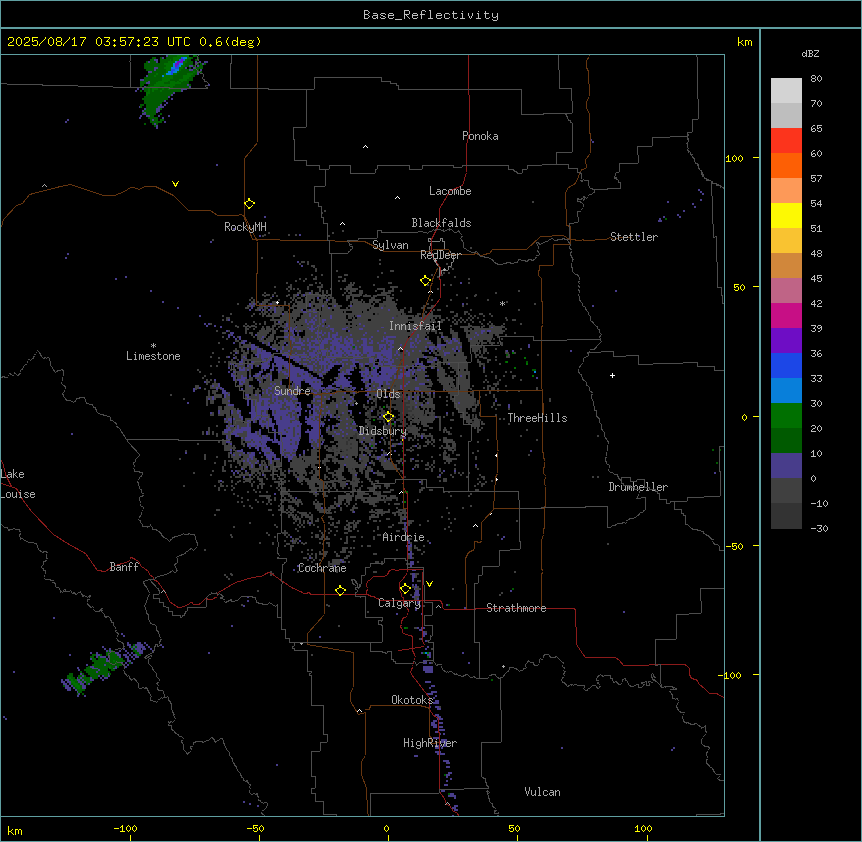Click the yellow diamond marker above Calgary label

tap(405, 589)
